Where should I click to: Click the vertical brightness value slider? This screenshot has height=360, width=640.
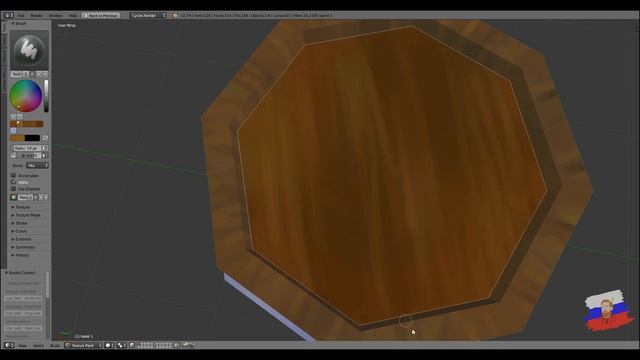click(x=46, y=96)
